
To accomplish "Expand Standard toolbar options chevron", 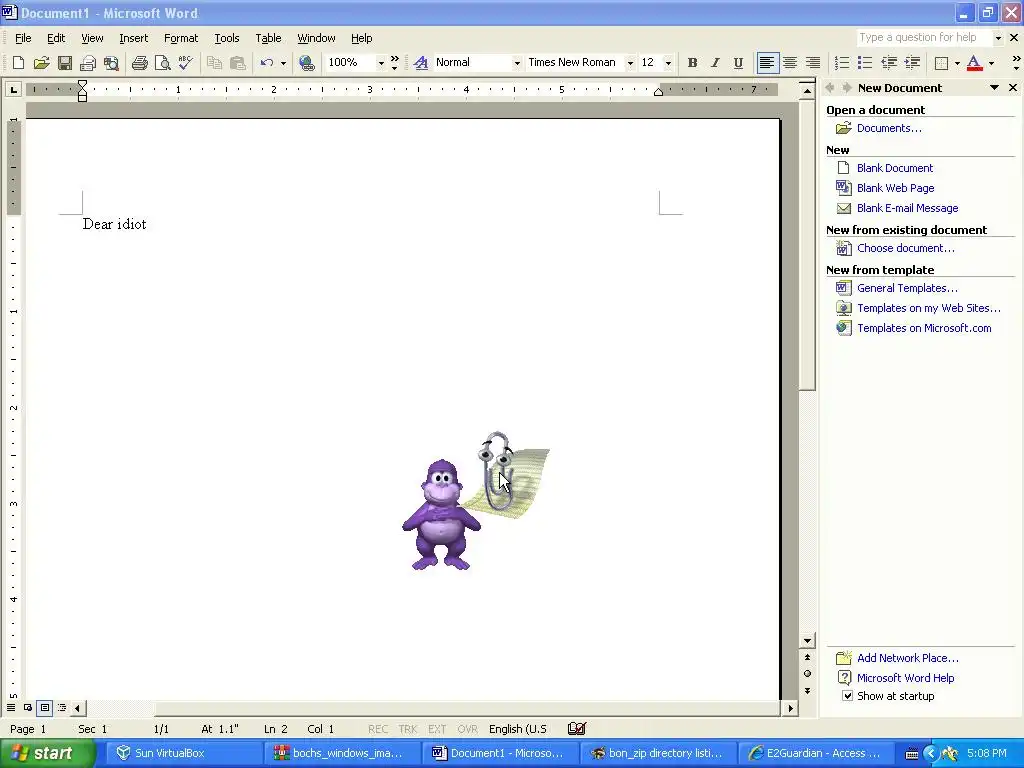I will 394,63.
